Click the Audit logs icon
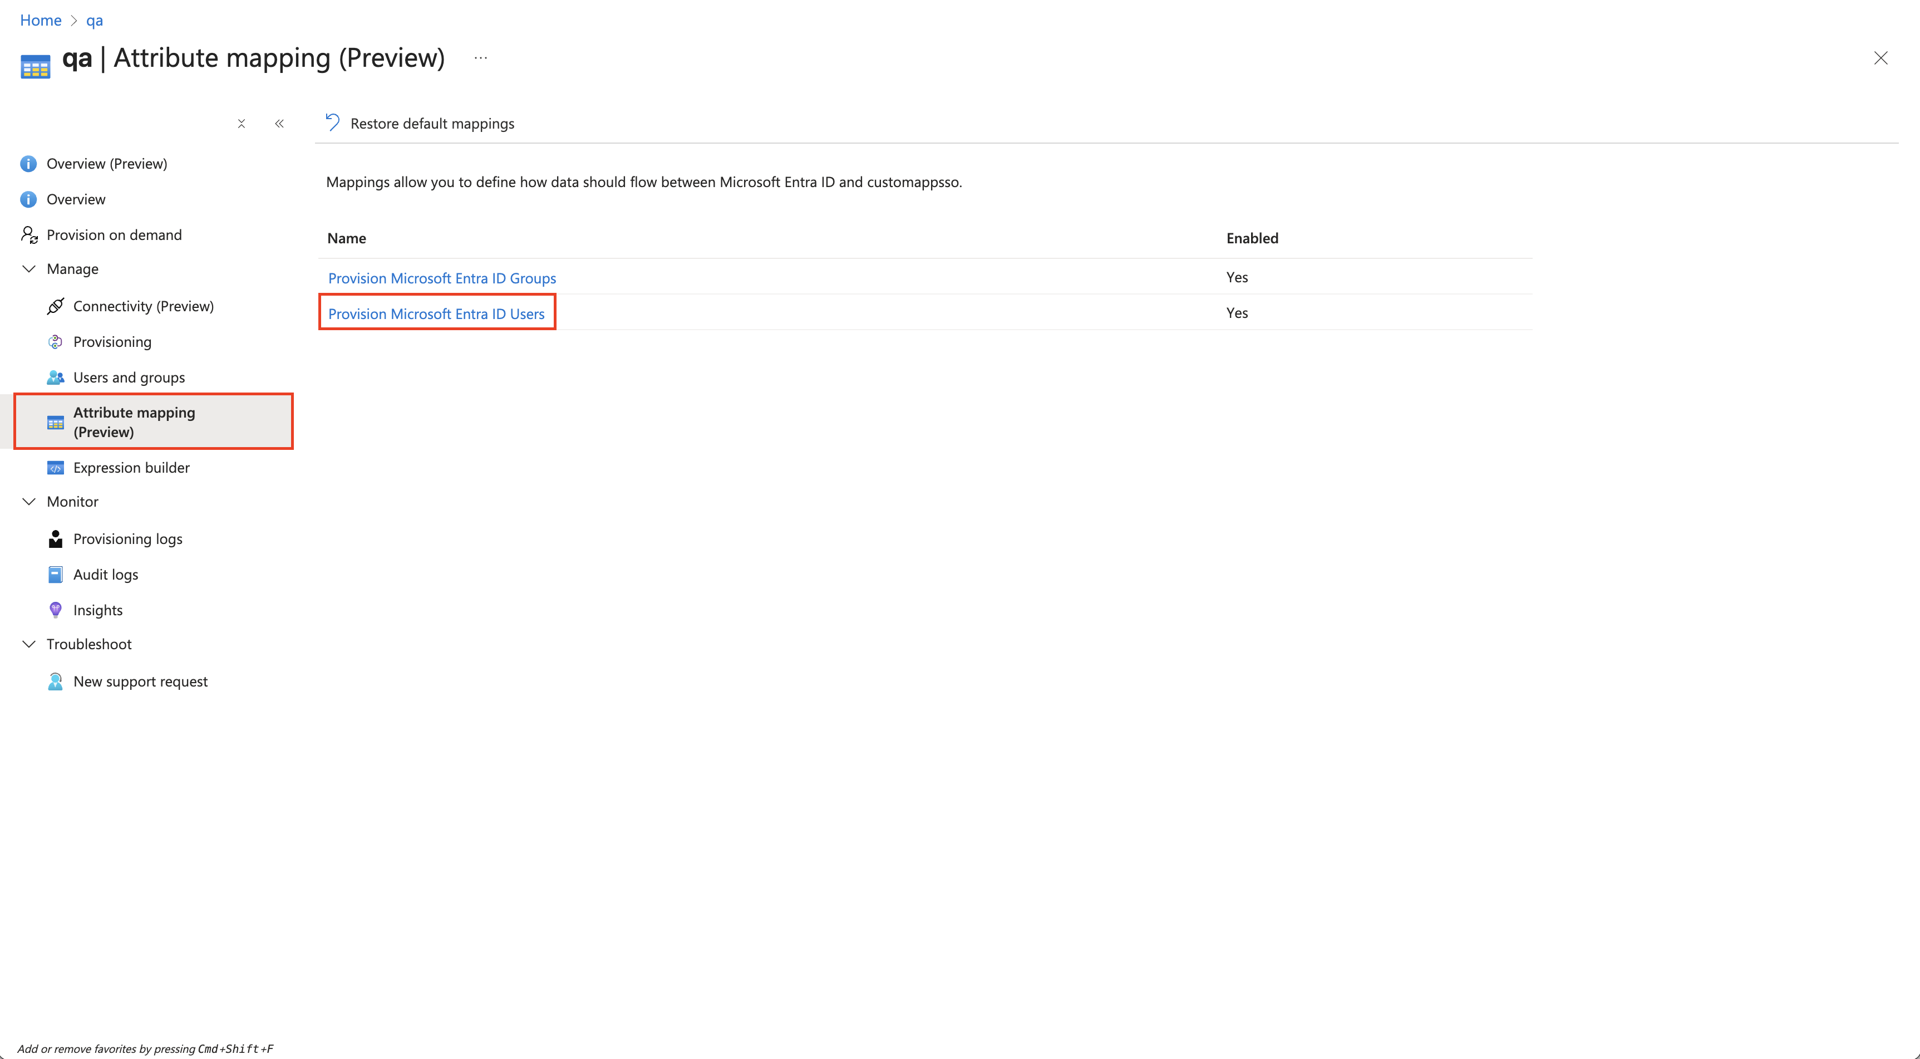Viewport: 1920px width, 1059px height. pos(55,575)
